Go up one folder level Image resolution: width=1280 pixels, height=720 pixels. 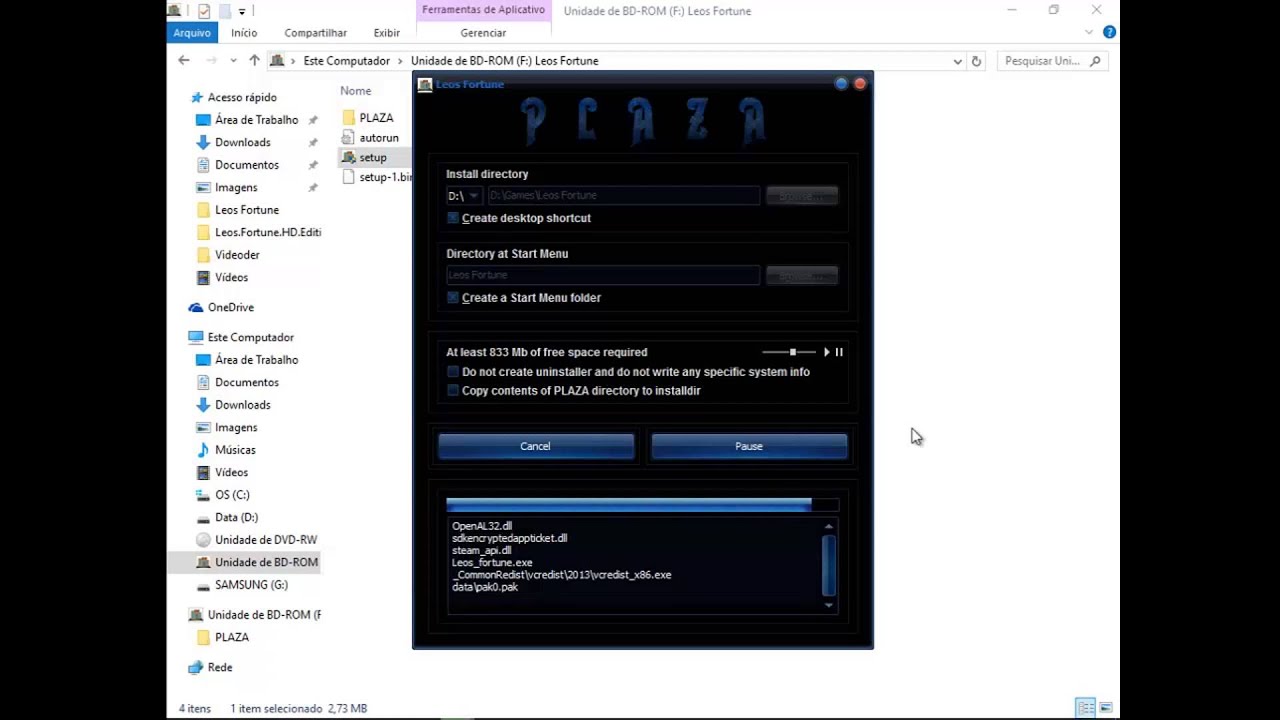coord(254,61)
